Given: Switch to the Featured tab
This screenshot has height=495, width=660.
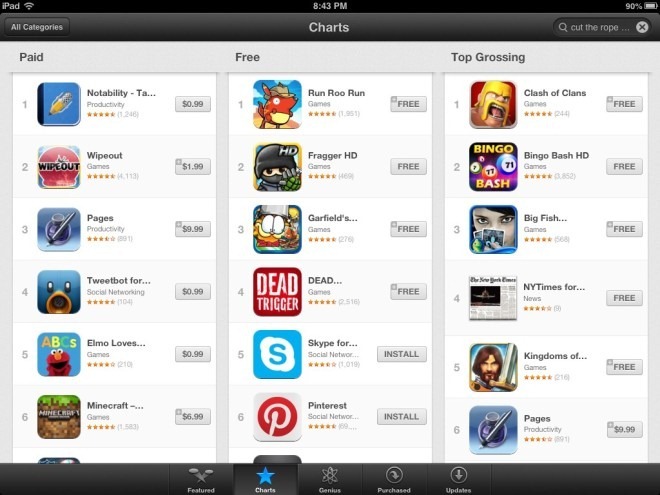Looking at the screenshot, I should [201, 480].
